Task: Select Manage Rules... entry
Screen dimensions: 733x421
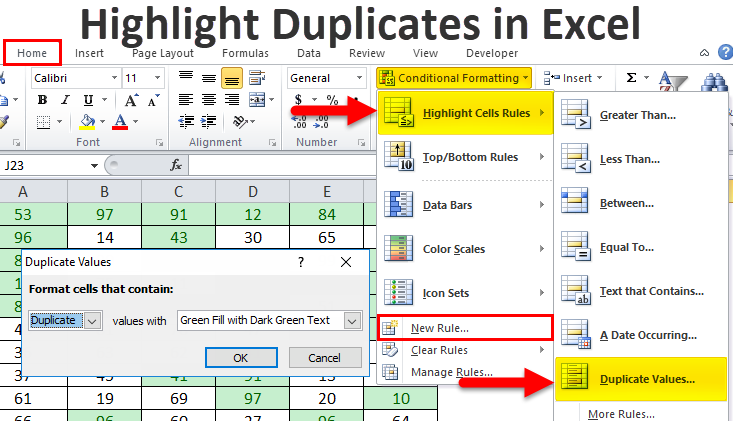Action: pyautogui.click(x=451, y=372)
